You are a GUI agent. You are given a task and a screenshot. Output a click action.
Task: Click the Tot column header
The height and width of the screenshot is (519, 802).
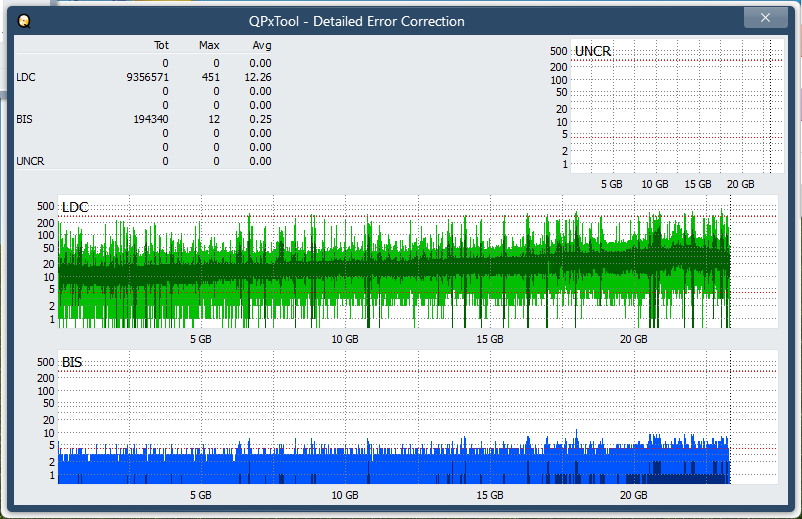(x=161, y=45)
